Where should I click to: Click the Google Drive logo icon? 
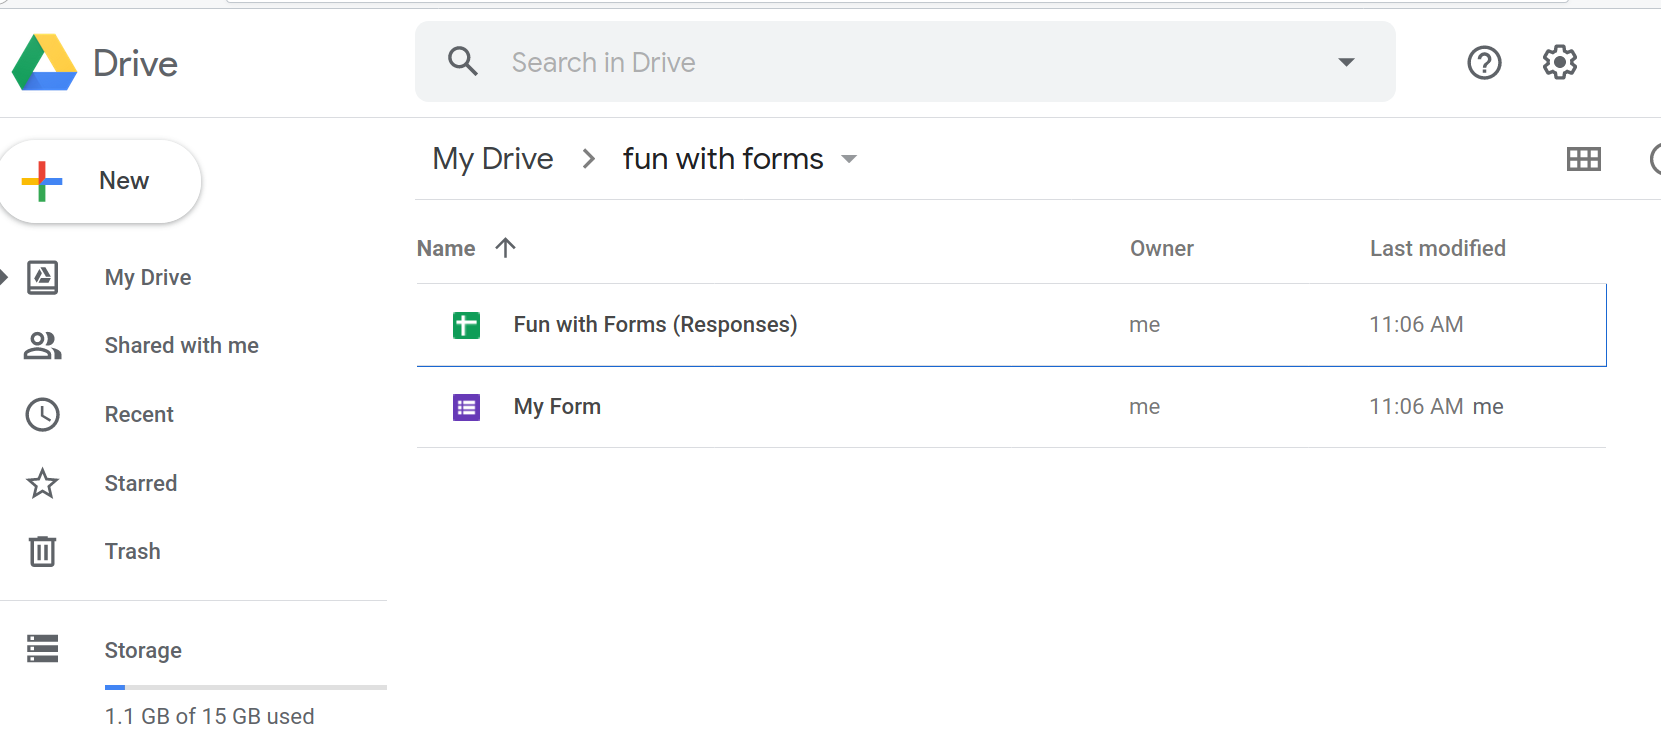tap(44, 62)
